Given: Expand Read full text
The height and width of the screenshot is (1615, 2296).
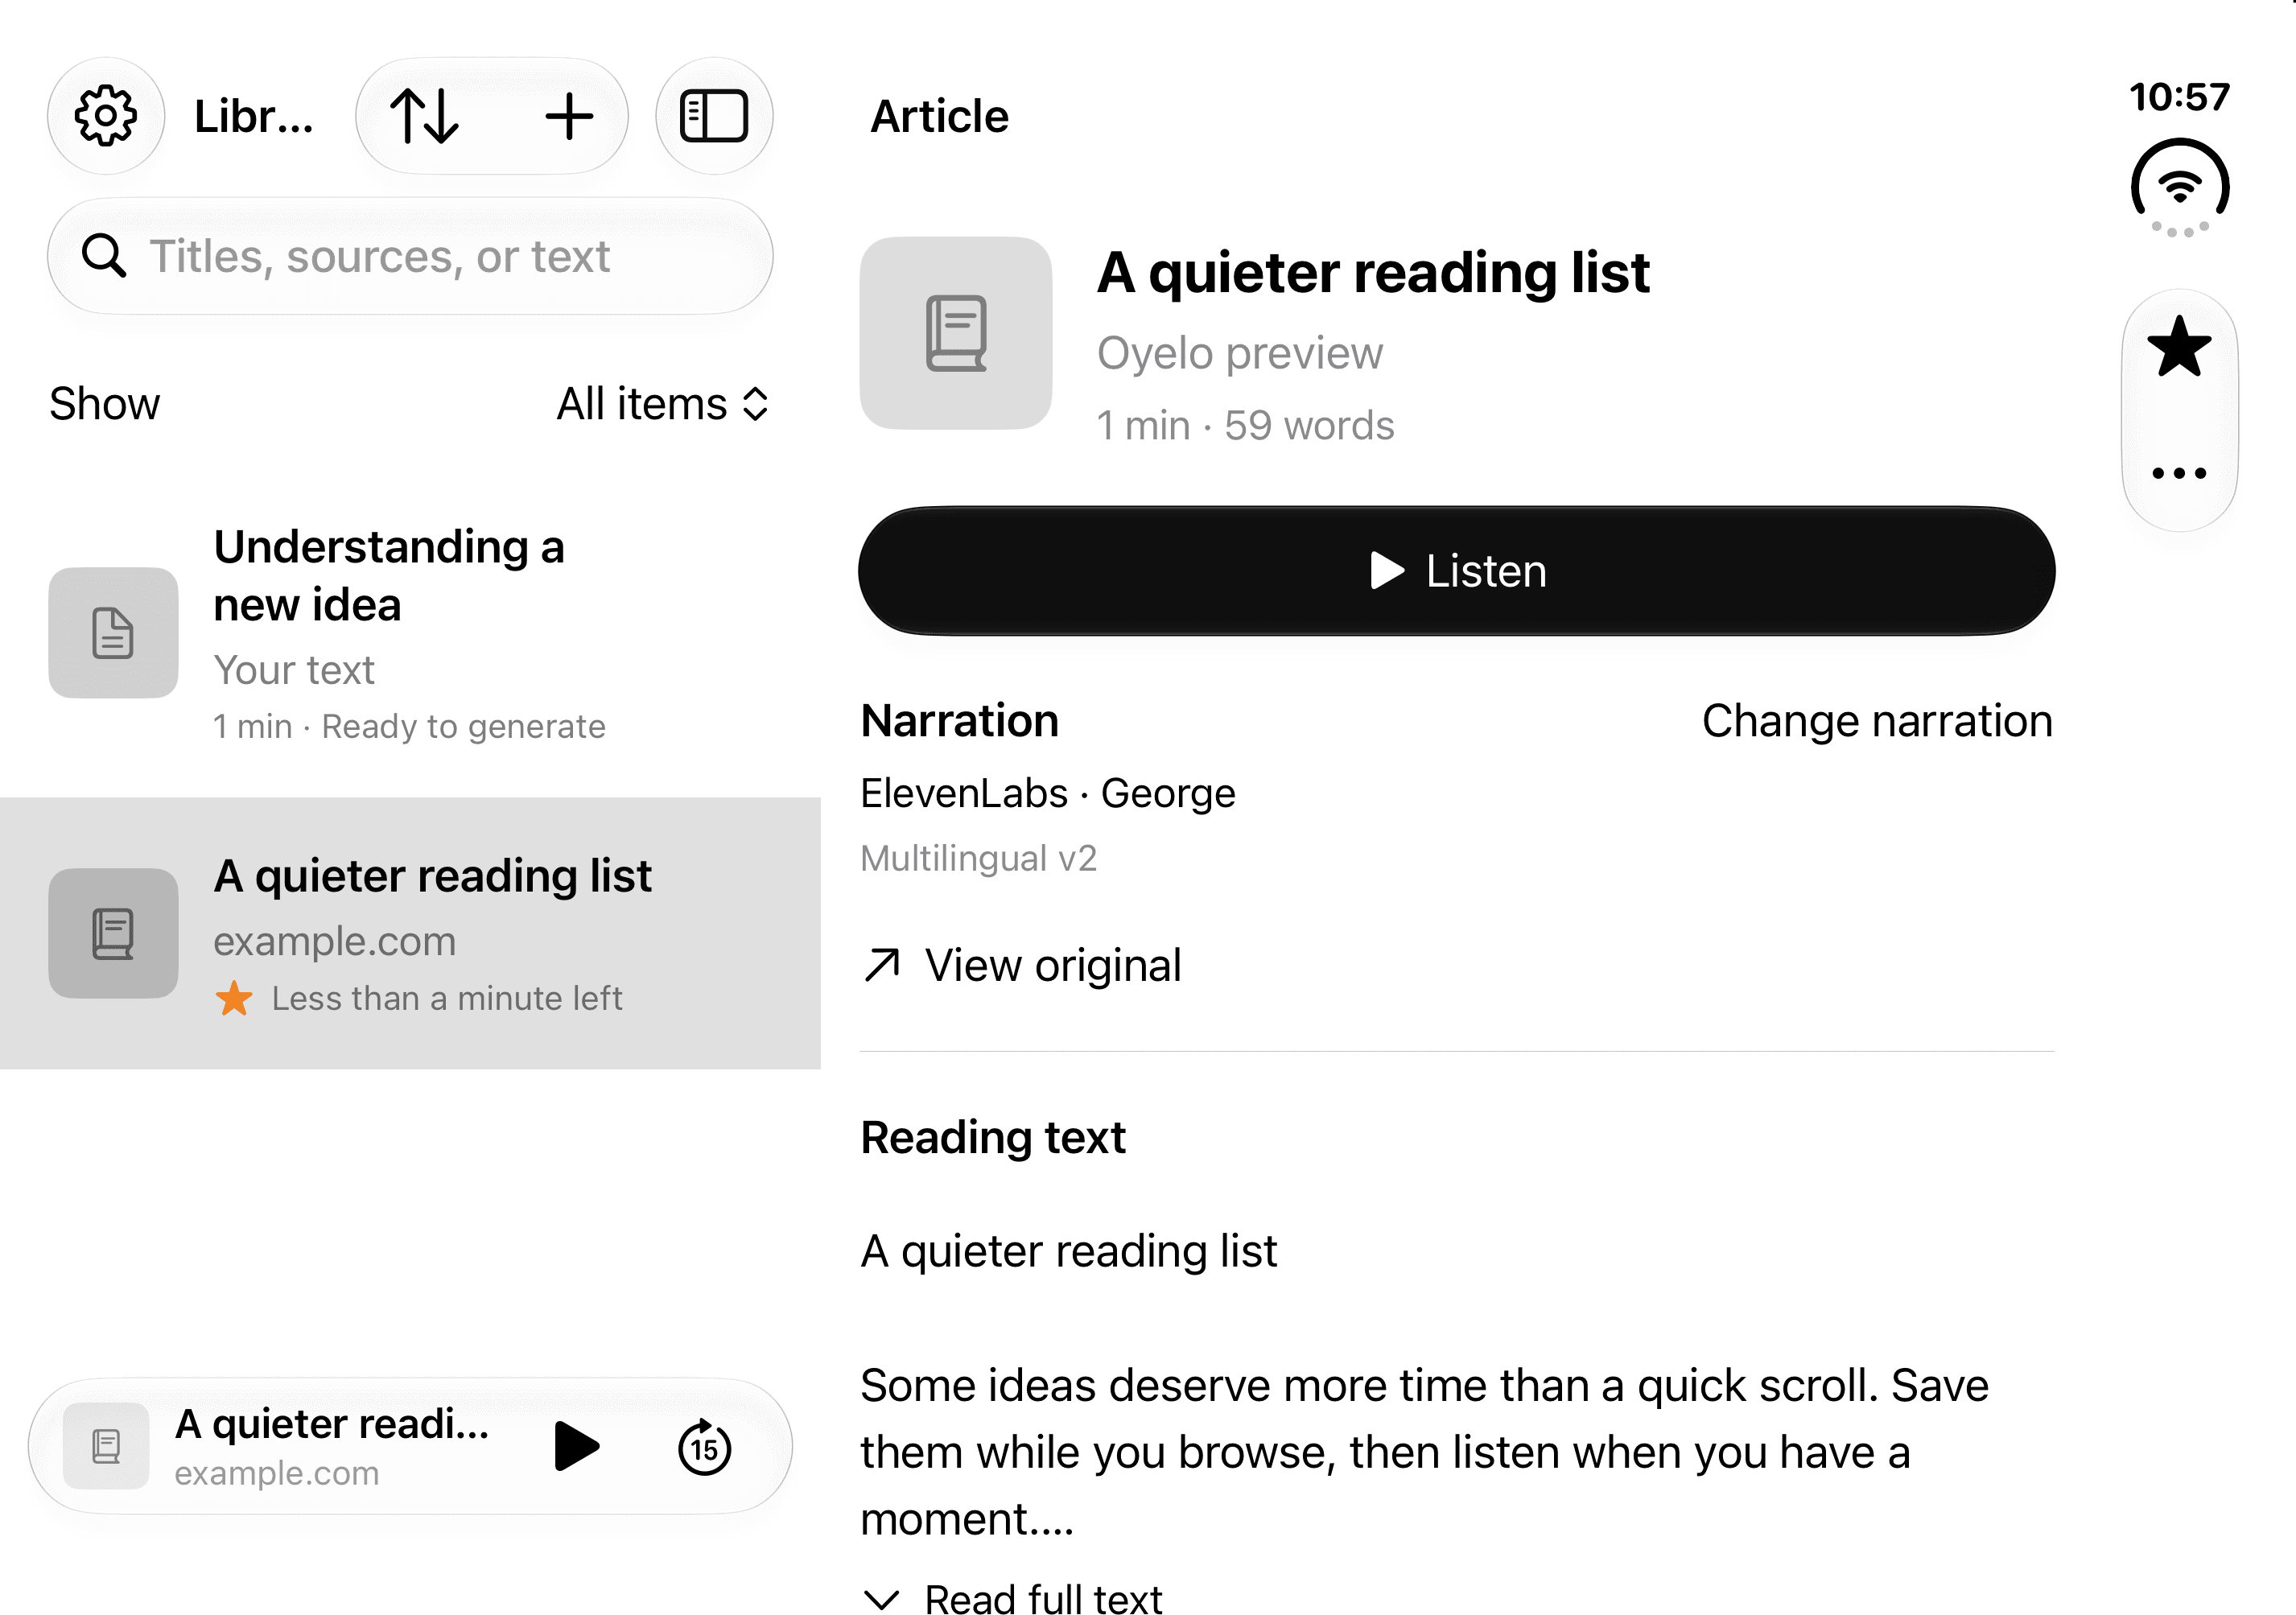Looking at the screenshot, I should click(1012, 1598).
